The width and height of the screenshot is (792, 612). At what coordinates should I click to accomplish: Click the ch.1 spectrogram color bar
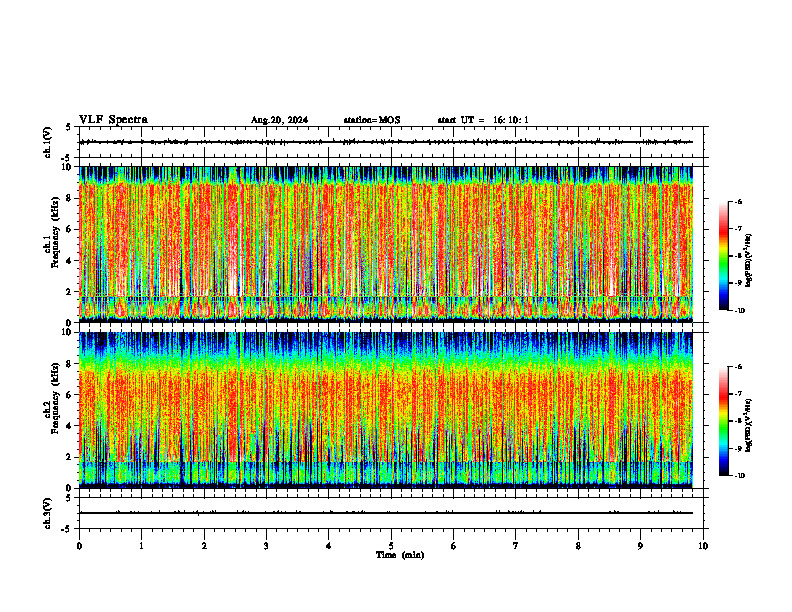[x=724, y=256]
